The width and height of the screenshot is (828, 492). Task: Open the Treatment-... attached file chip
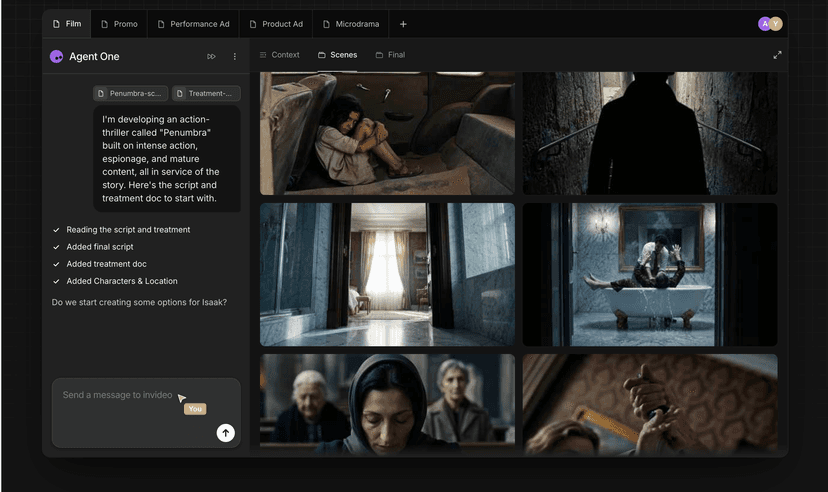(x=206, y=93)
